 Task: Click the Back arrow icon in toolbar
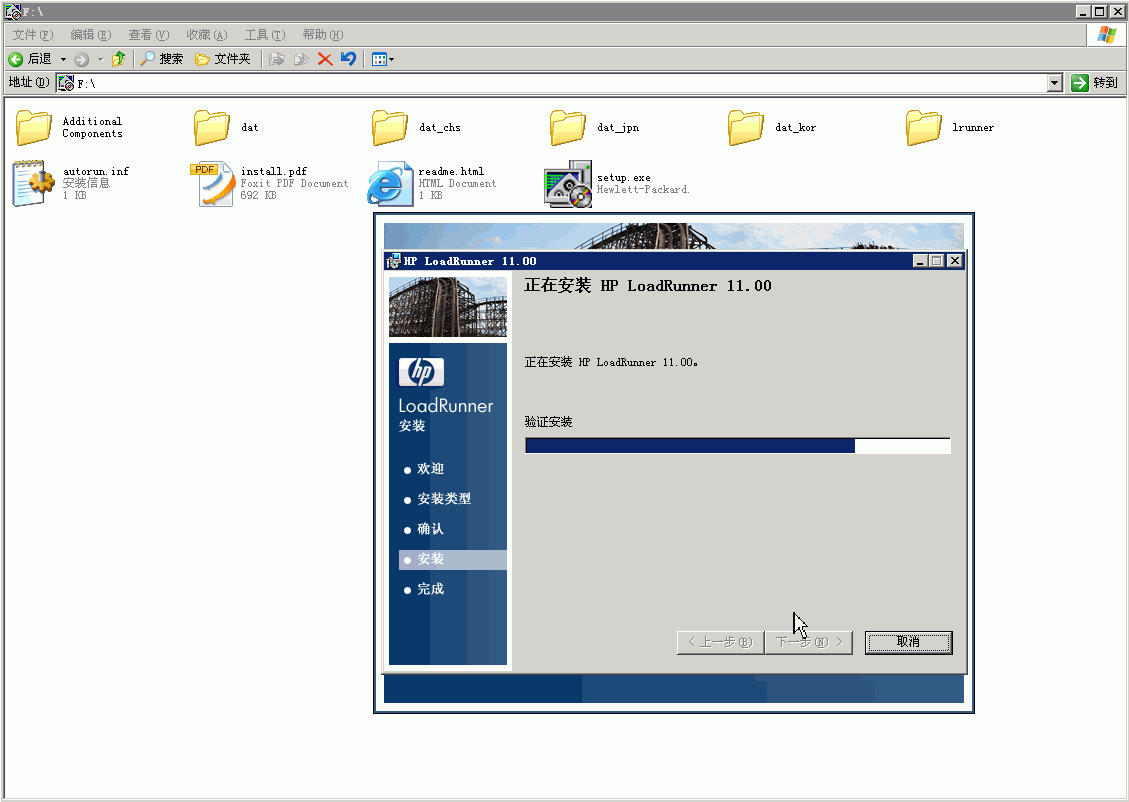[16, 59]
